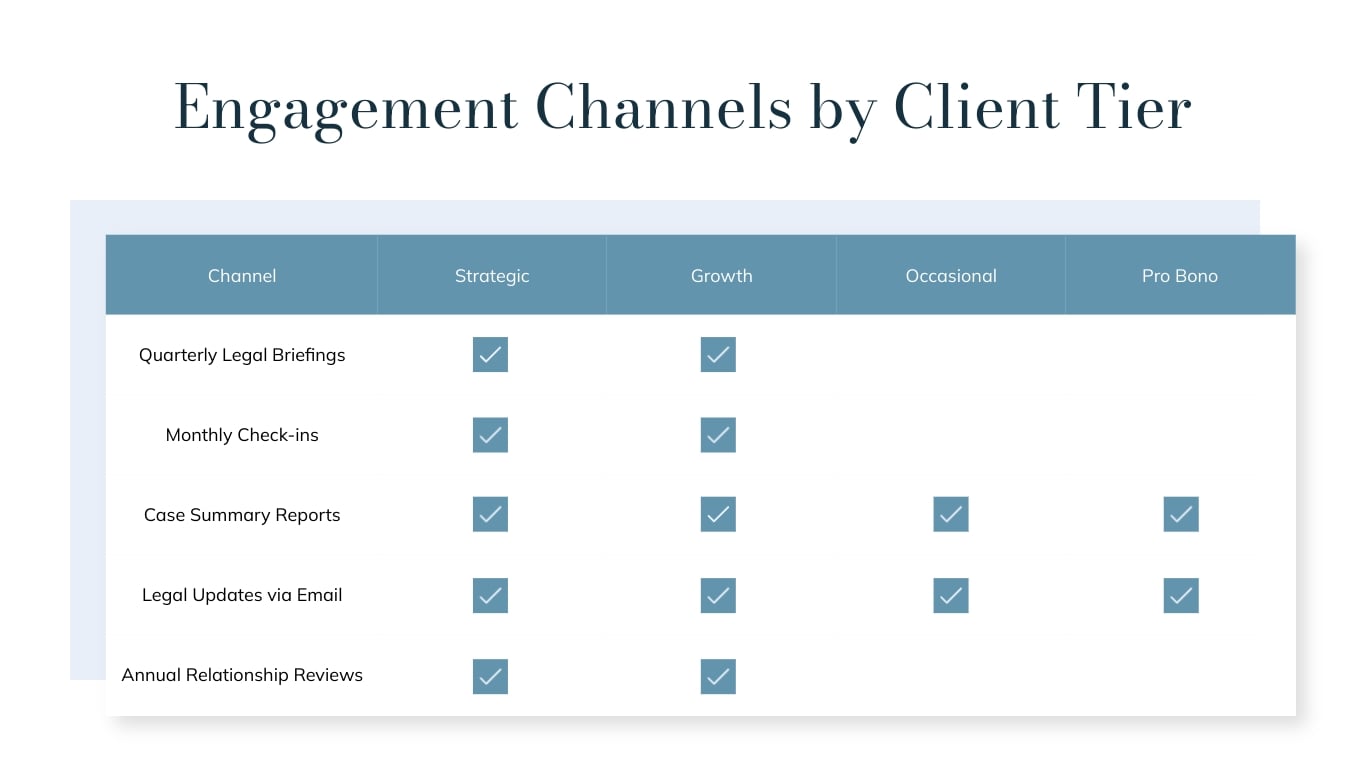Image resolution: width=1366 pixels, height=768 pixels.
Task: Select the Occasional column header
Action: point(951,276)
